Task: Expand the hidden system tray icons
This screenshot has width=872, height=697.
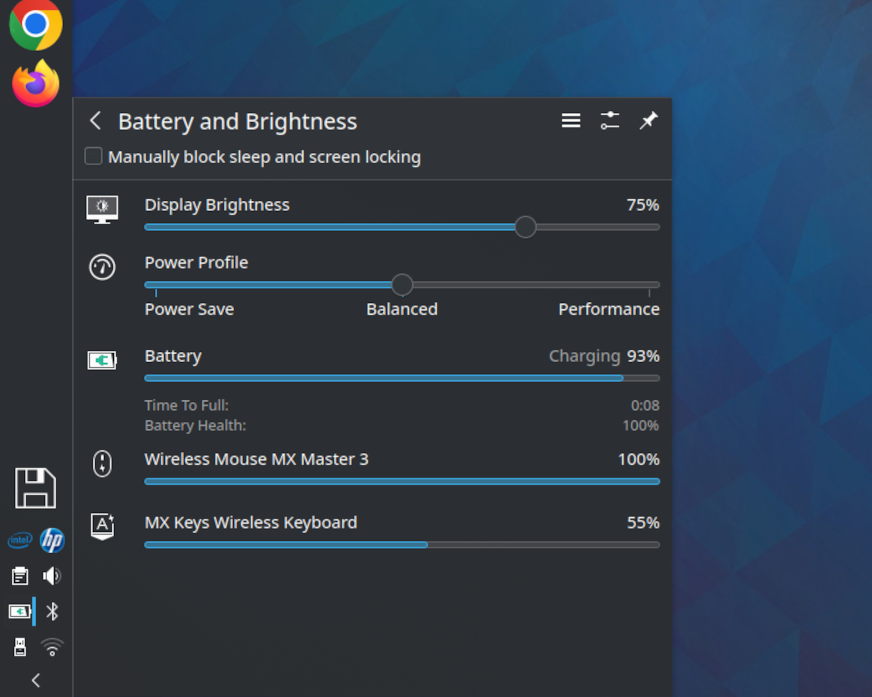Action: click(35, 681)
